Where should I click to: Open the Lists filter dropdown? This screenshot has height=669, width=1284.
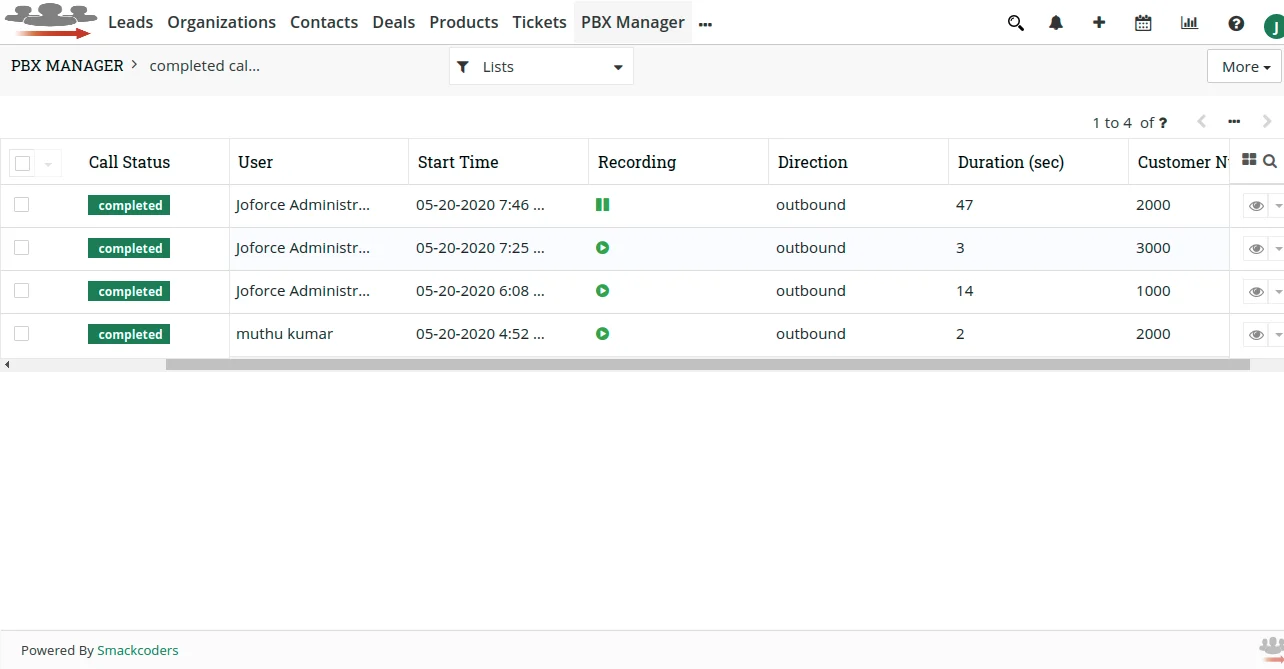540,66
